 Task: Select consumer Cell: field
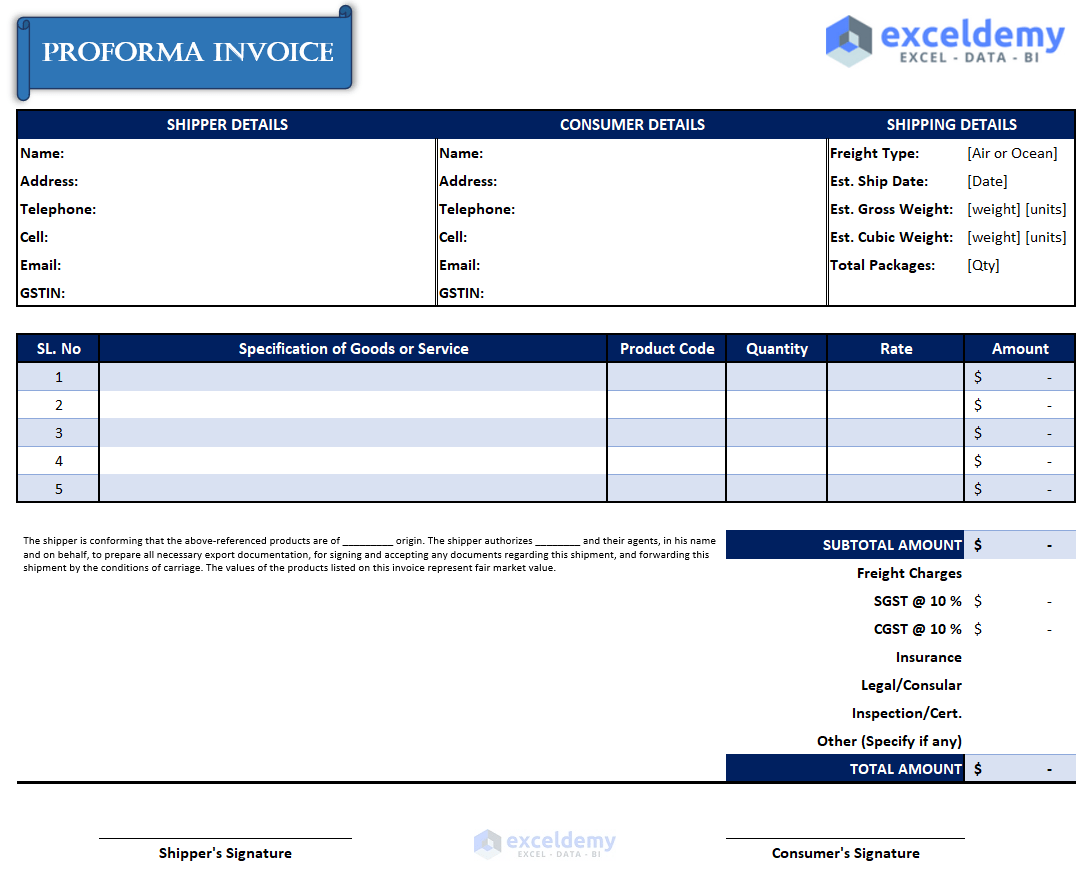[632, 237]
